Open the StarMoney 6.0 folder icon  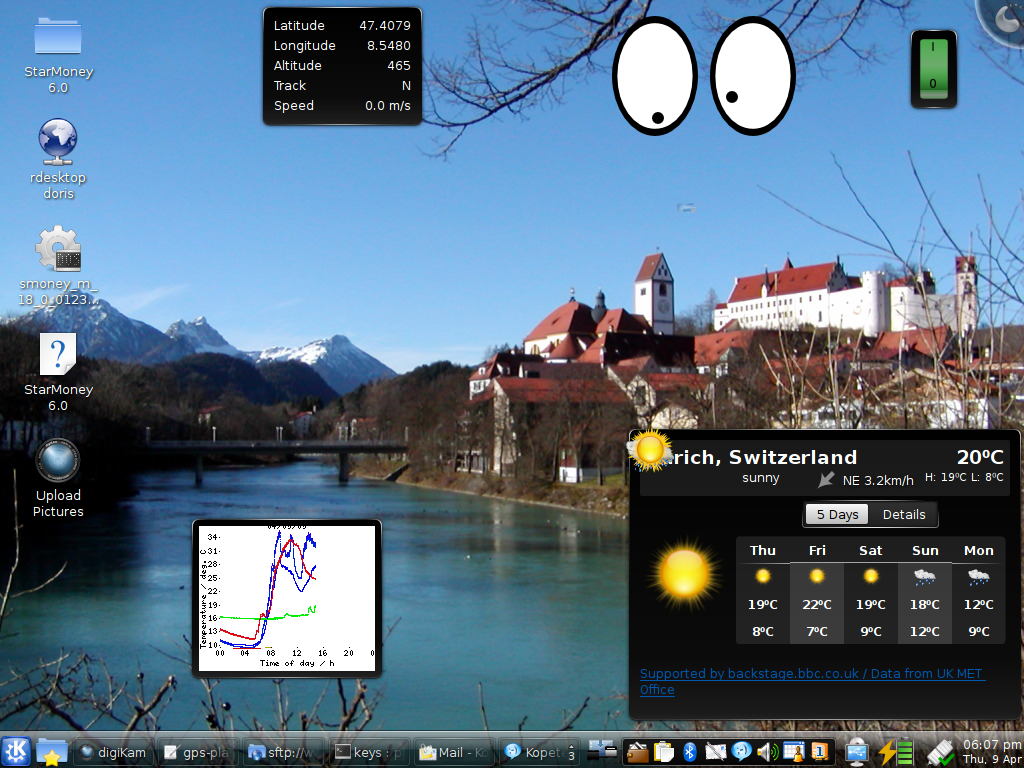point(57,36)
